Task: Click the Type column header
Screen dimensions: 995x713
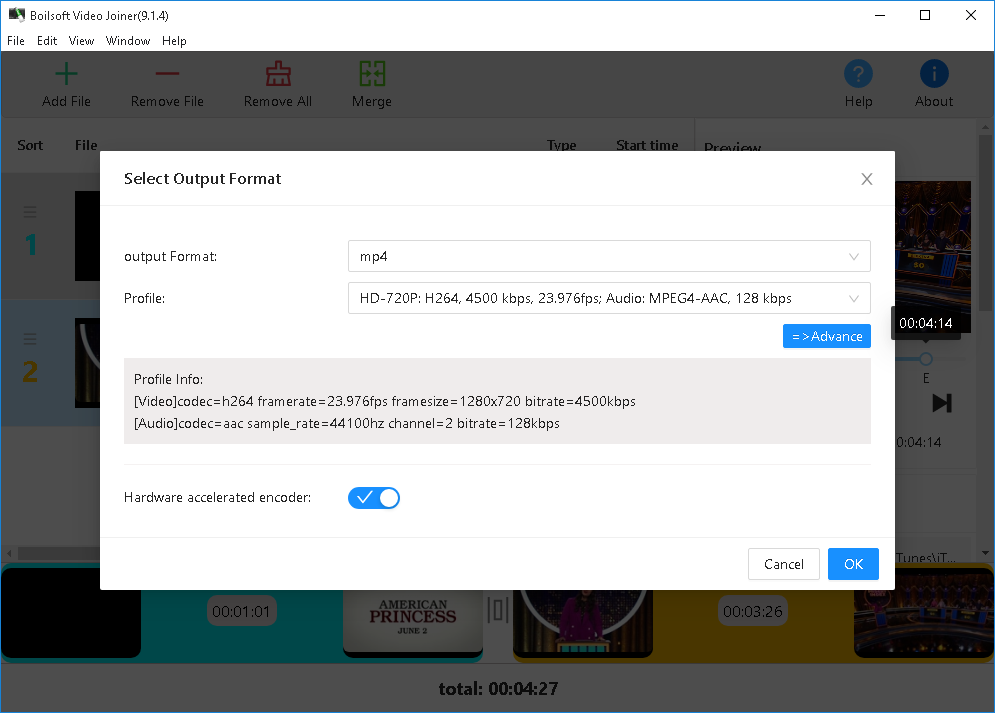Action: (562, 145)
